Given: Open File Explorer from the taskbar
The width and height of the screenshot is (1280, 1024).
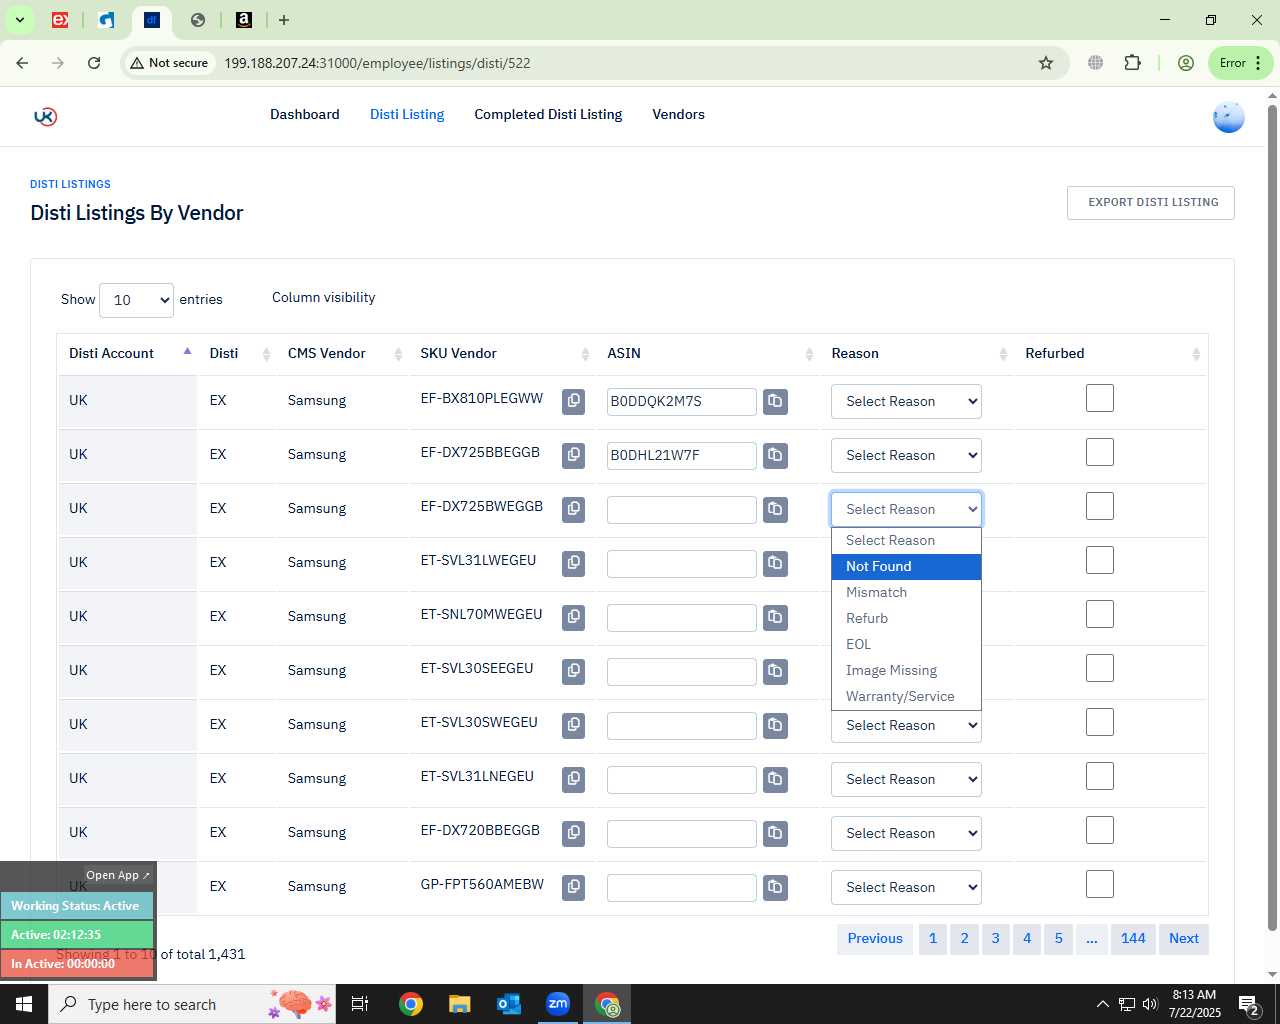Looking at the screenshot, I should 459,1004.
